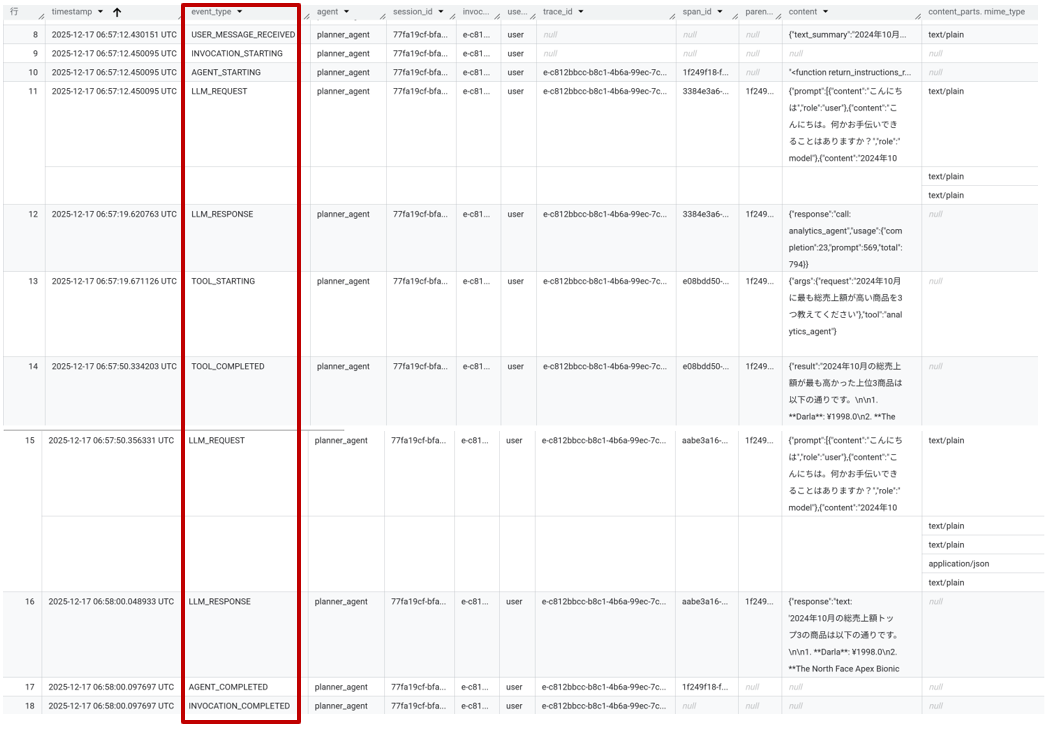This screenshot has width=1053, height=734.
Task: Select the TOOL_STARTING event cell
Action: coord(223,282)
